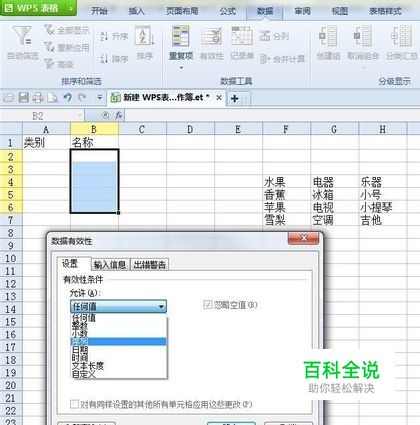
Task: Click the open folder icon in quick toolbar
Action: pyautogui.click(x=9, y=98)
